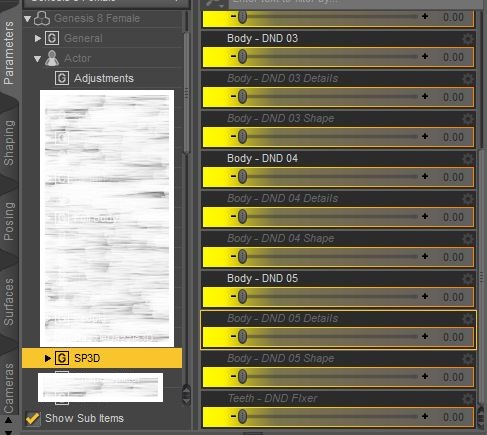Click the Body - DND 04 Shape slider handle
487x435 pixels.
[x=243, y=256]
